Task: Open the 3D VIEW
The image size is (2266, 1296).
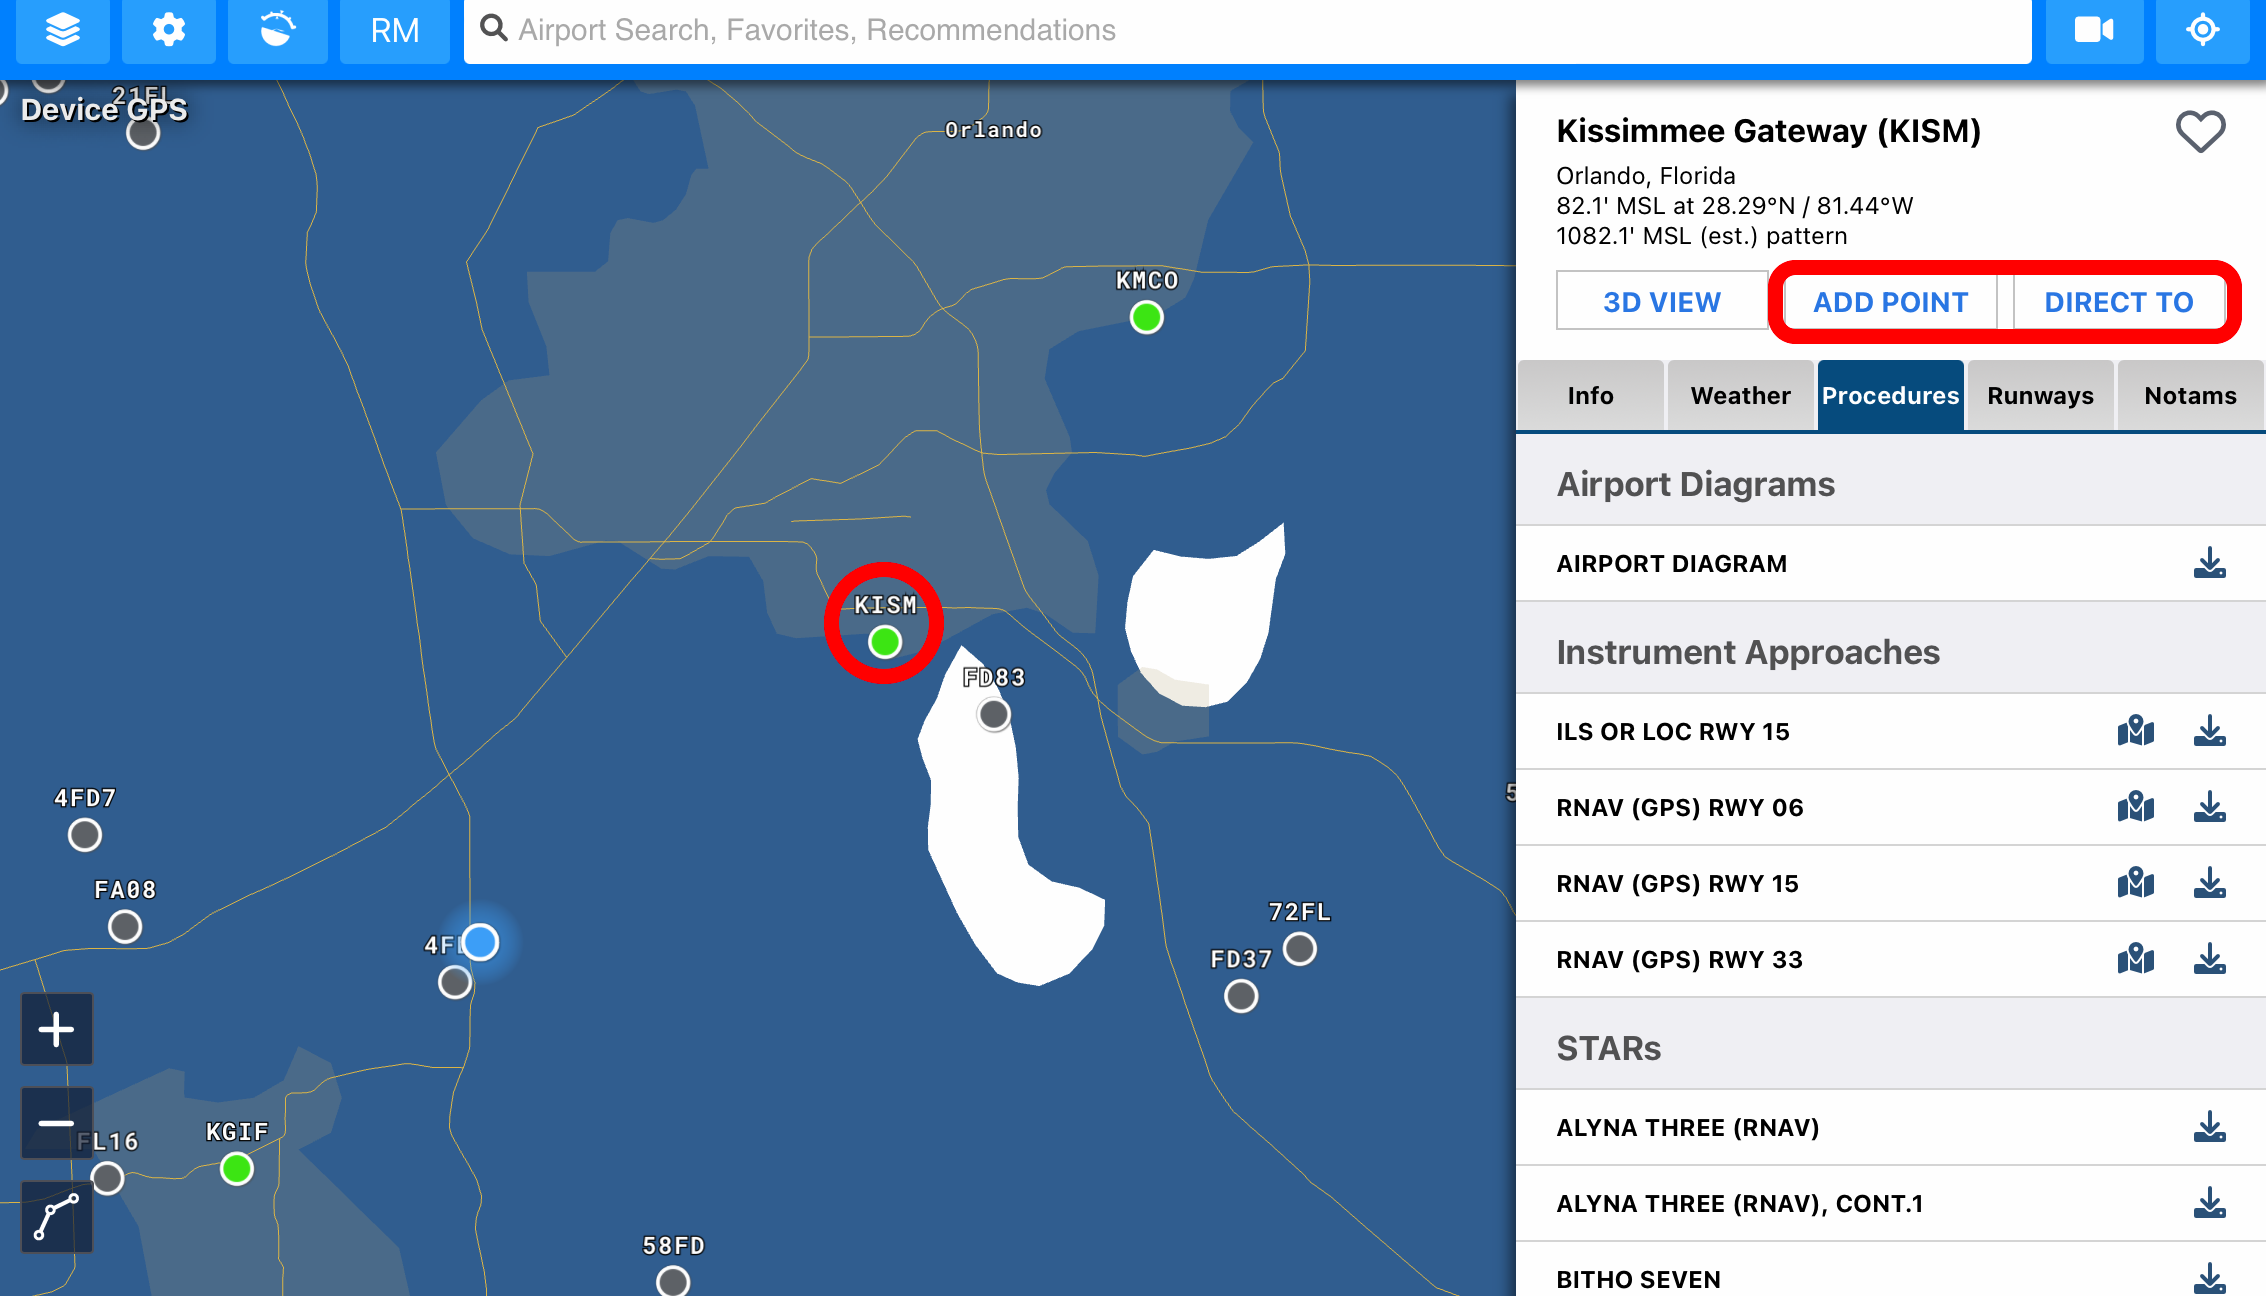Action: [x=1662, y=302]
